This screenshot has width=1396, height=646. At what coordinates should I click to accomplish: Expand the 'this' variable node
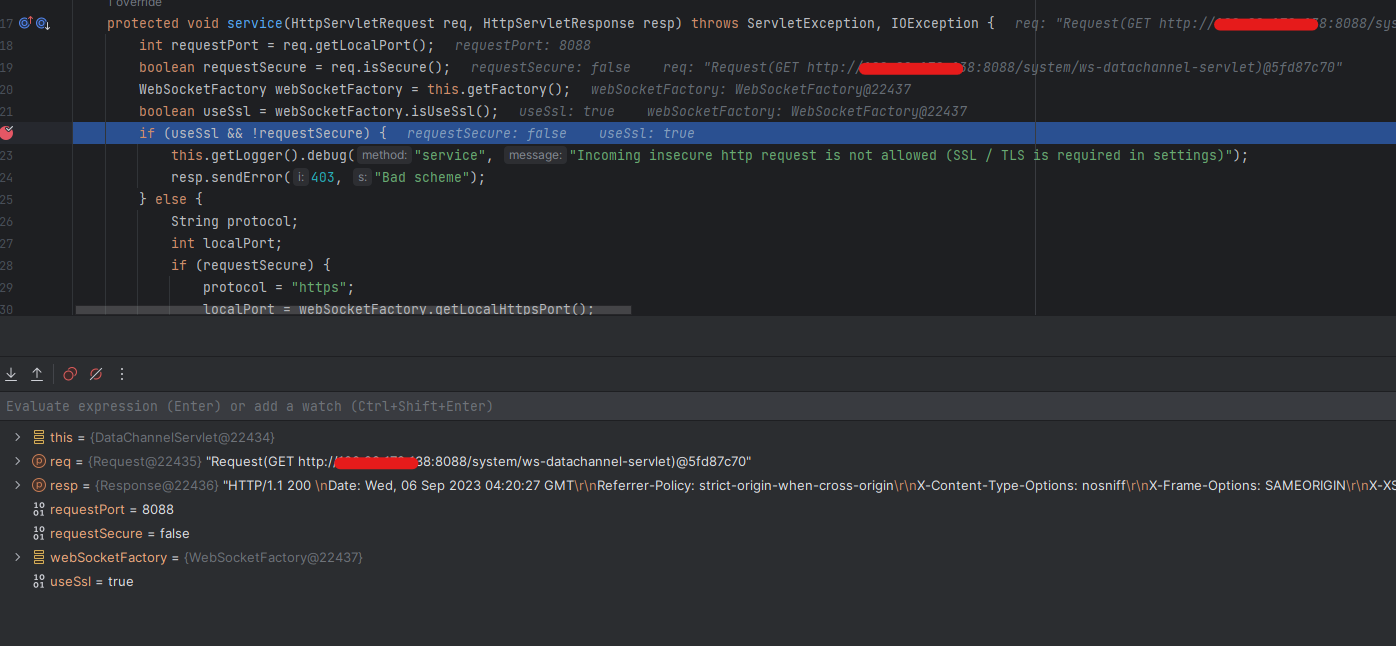(x=17, y=437)
